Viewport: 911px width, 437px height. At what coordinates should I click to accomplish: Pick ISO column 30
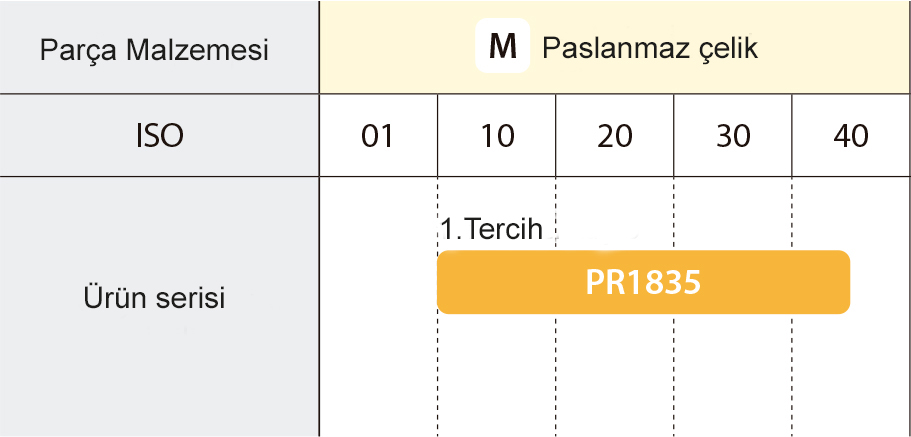pos(733,136)
